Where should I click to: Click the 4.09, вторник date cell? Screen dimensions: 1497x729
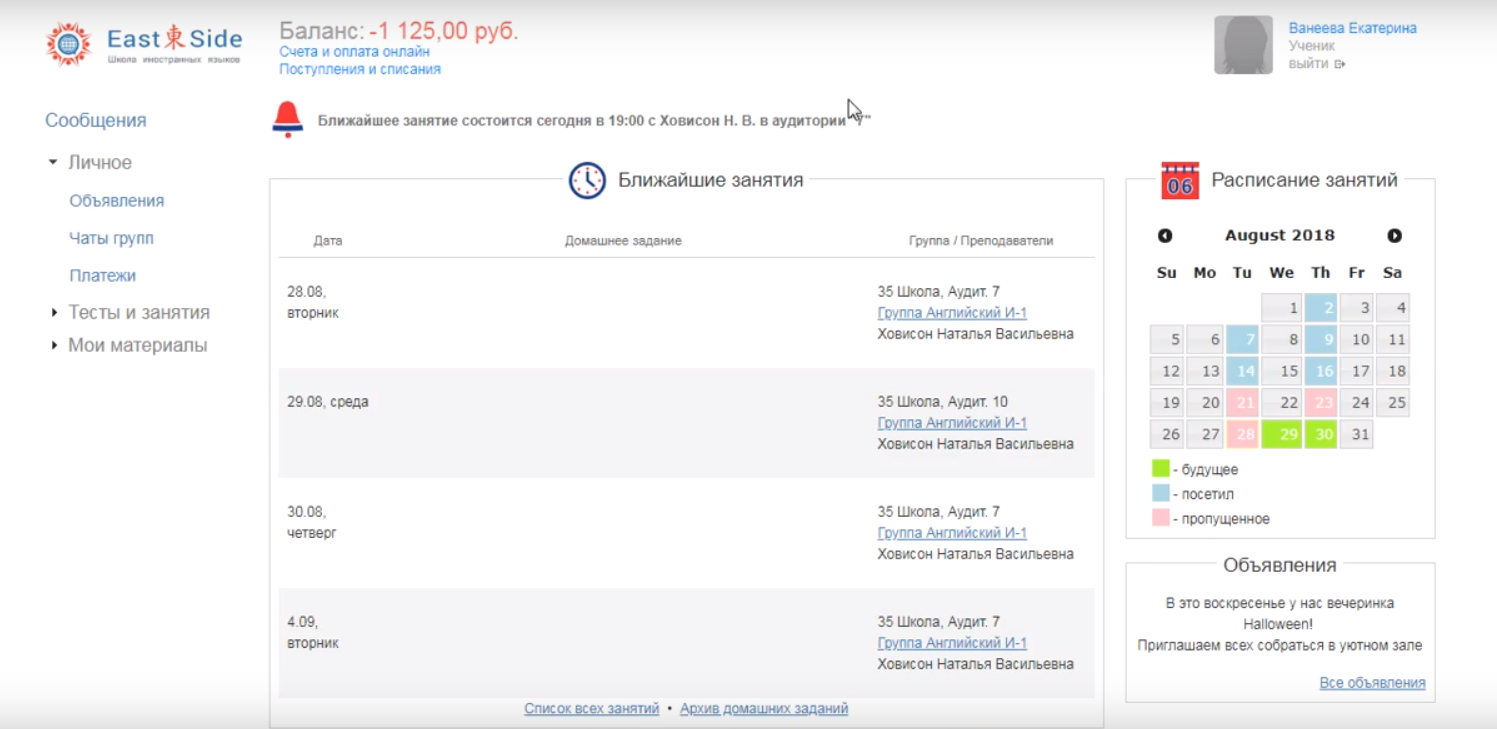(x=313, y=632)
